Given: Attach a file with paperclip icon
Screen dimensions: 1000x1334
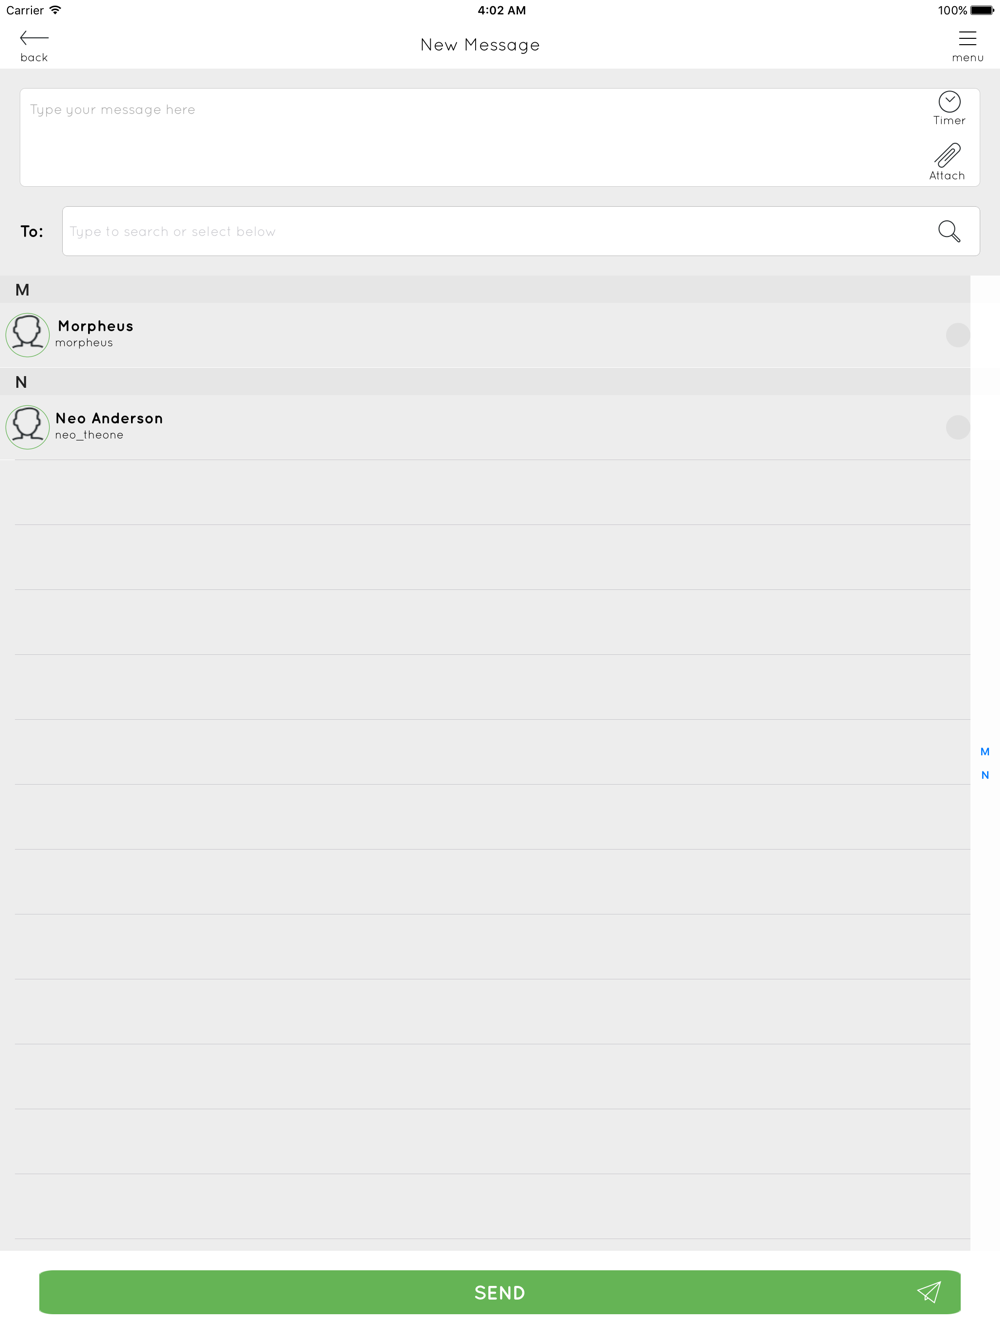Looking at the screenshot, I should (x=947, y=162).
